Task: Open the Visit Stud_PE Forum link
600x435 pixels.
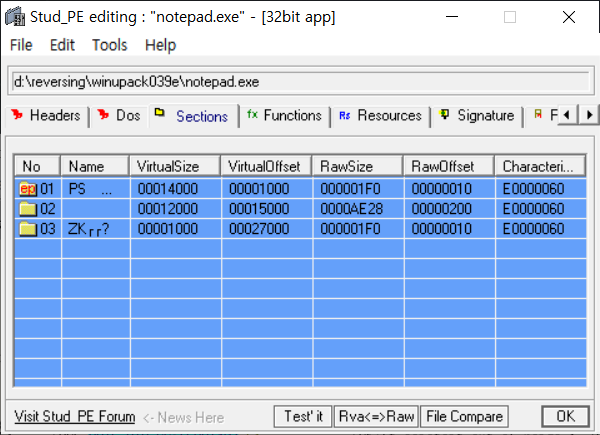Action: 75,417
